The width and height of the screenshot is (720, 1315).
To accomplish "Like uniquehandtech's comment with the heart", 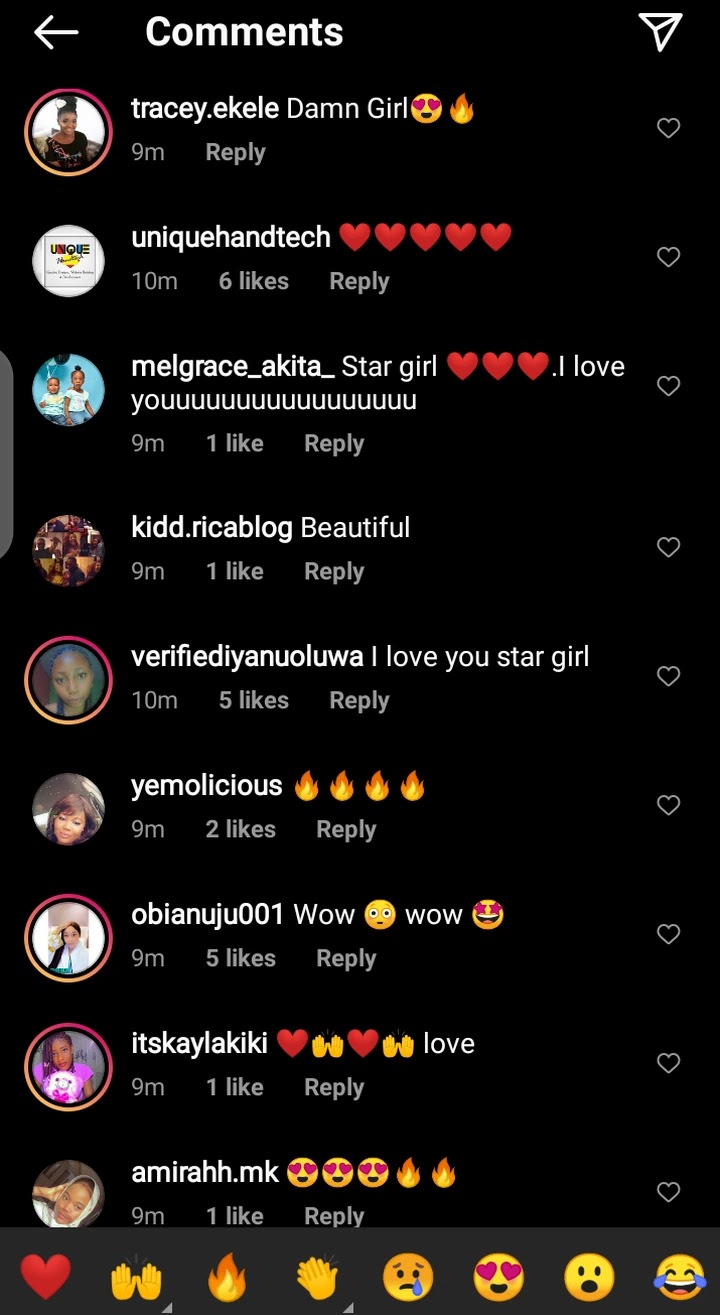I will [668, 257].
